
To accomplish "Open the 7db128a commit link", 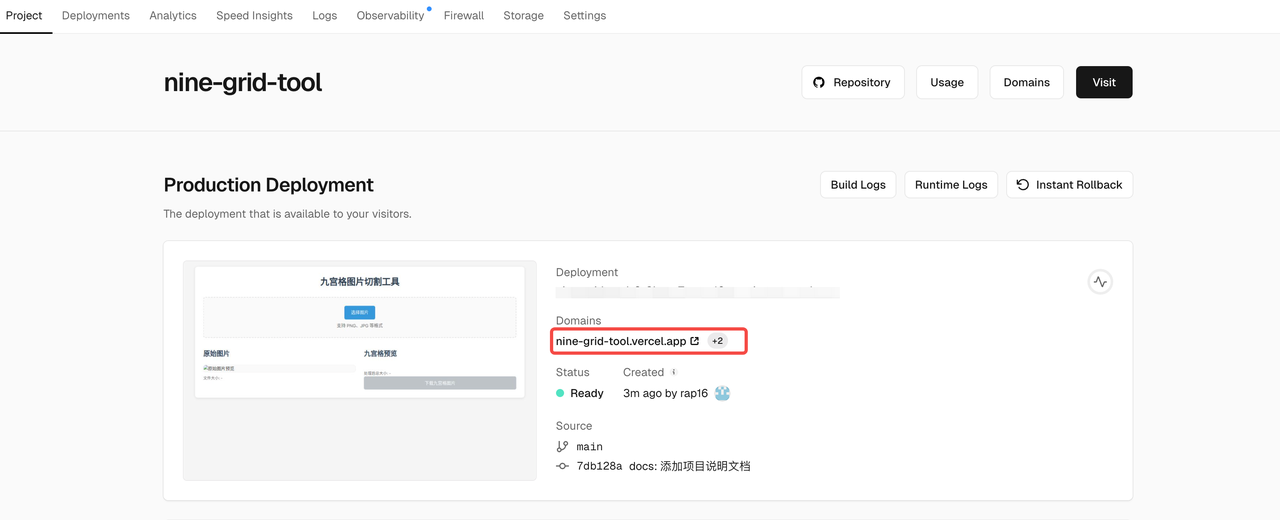I will tap(599, 466).
